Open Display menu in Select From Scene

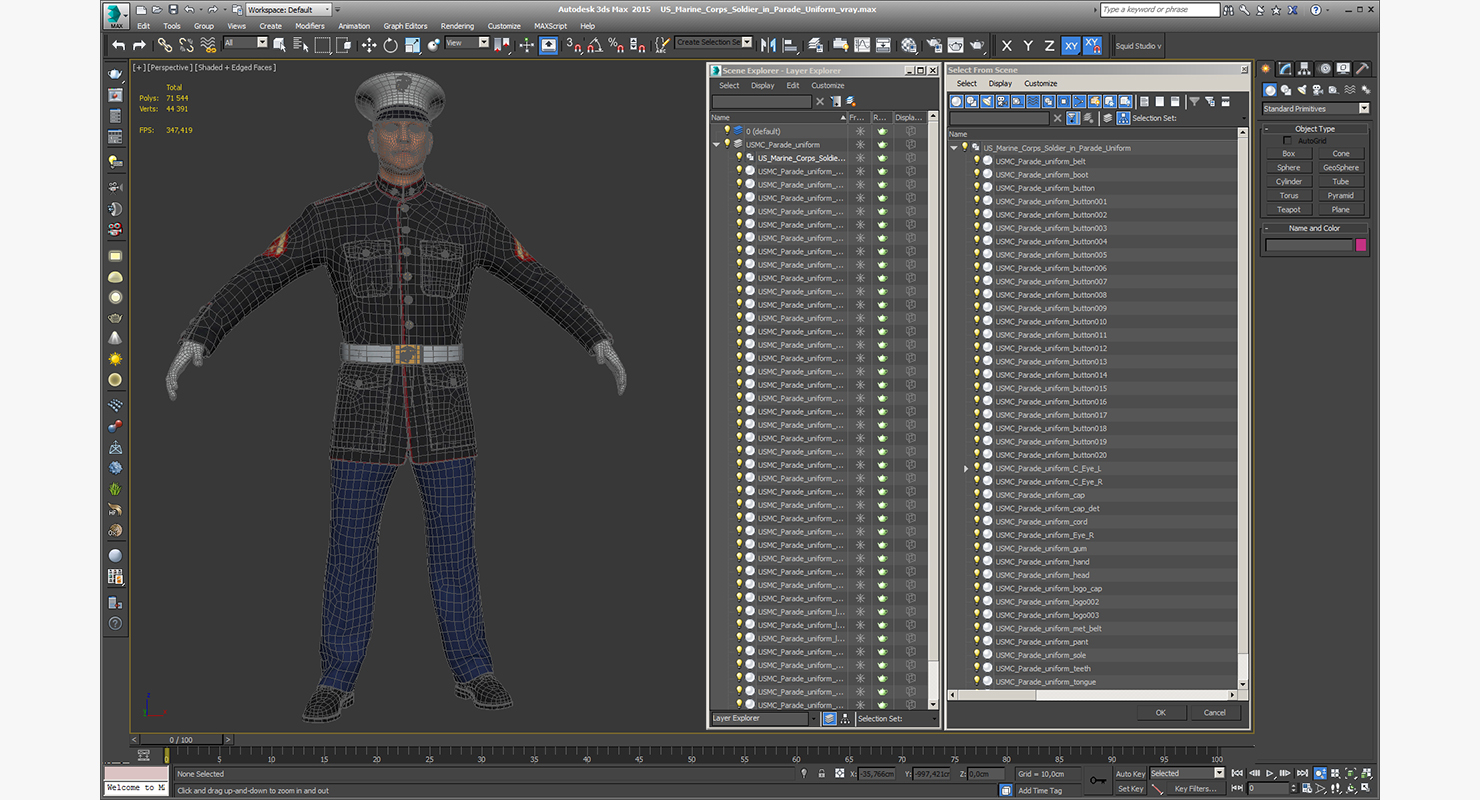pyautogui.click(x=1000, y=84)
